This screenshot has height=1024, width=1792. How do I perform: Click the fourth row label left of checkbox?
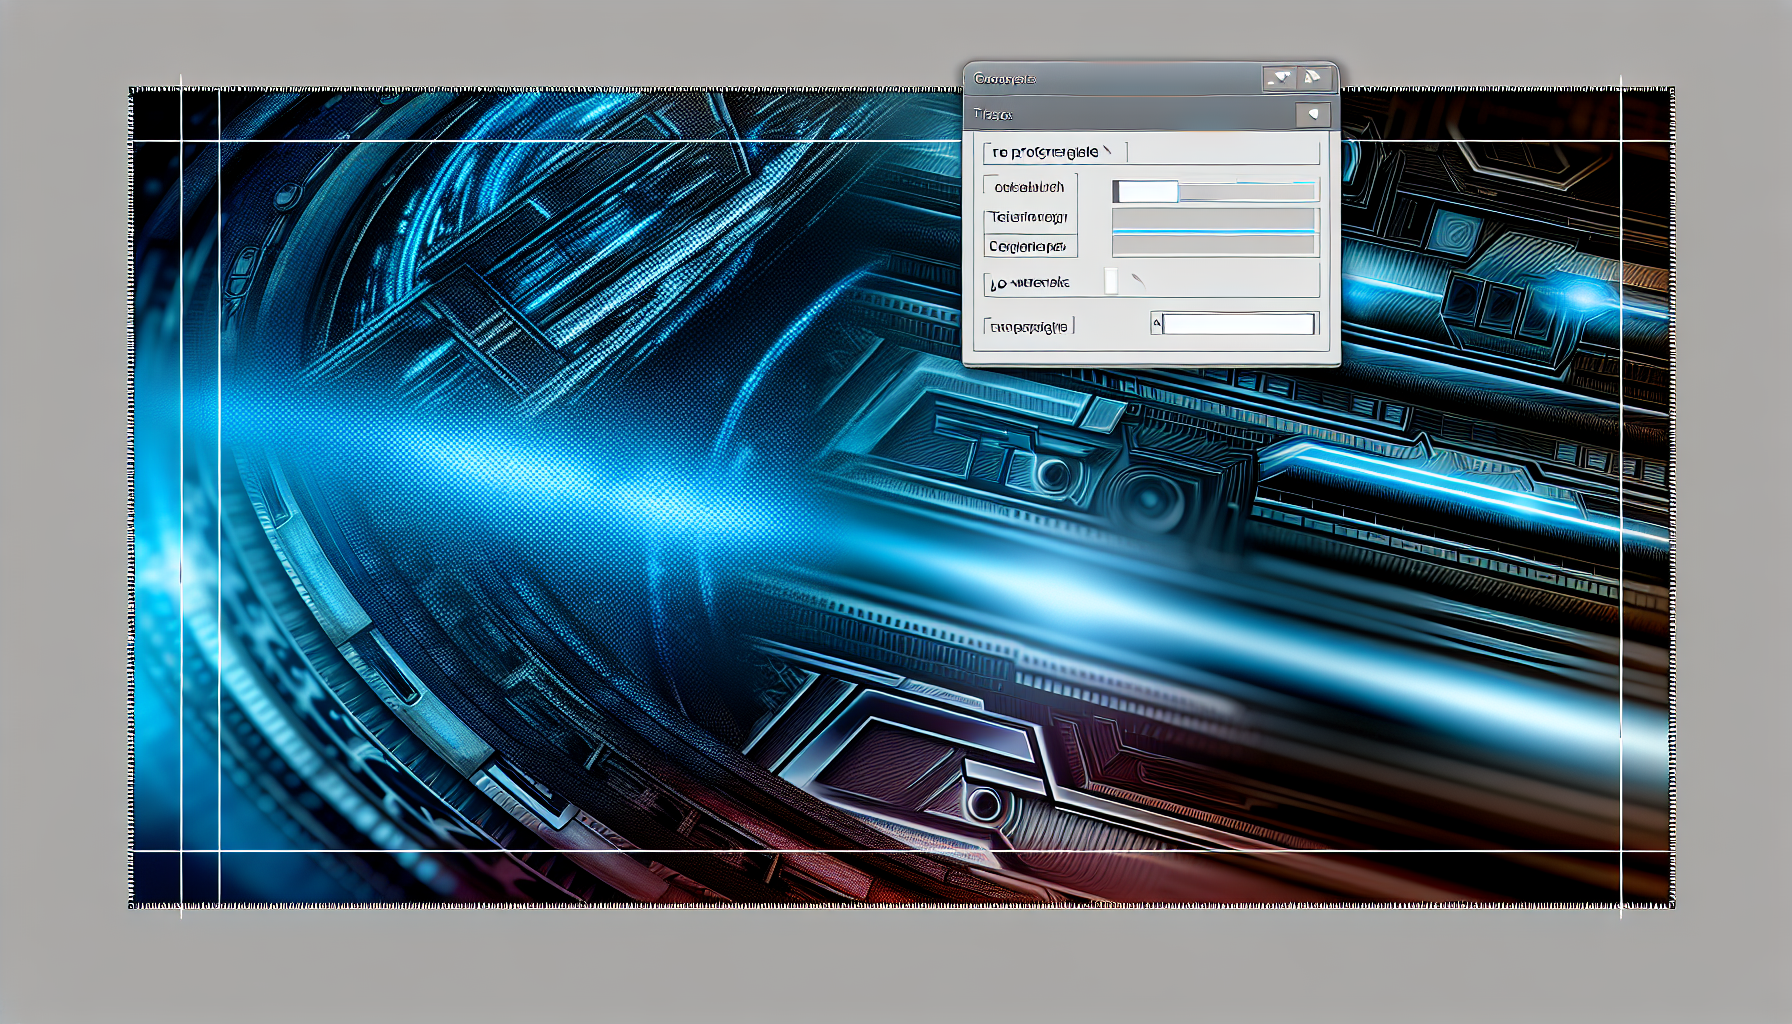point(1030,283)
